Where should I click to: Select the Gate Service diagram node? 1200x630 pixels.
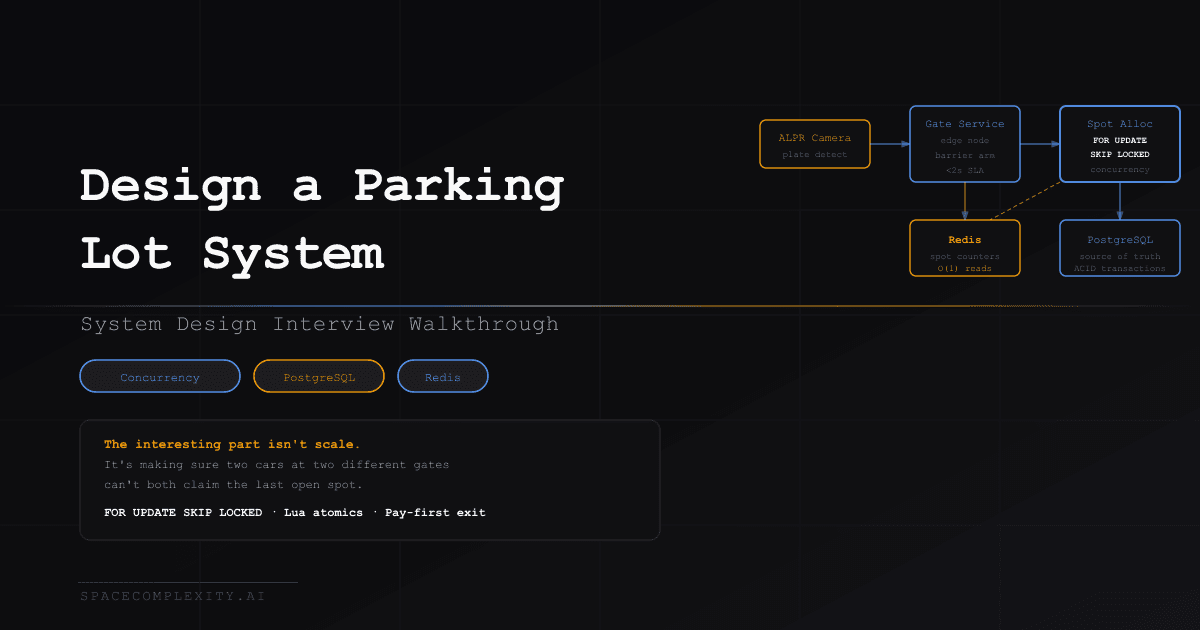(x=965, y=144)
